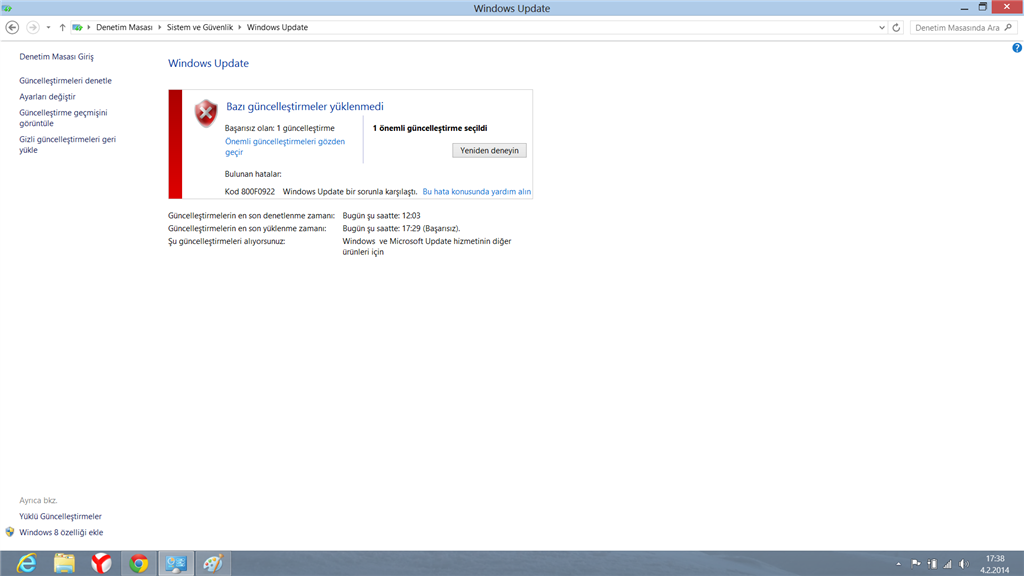Click the 17:29 (Başarısız) timestamp
1024x576 pixels.
pyautogui.click(x=431, y=229)
